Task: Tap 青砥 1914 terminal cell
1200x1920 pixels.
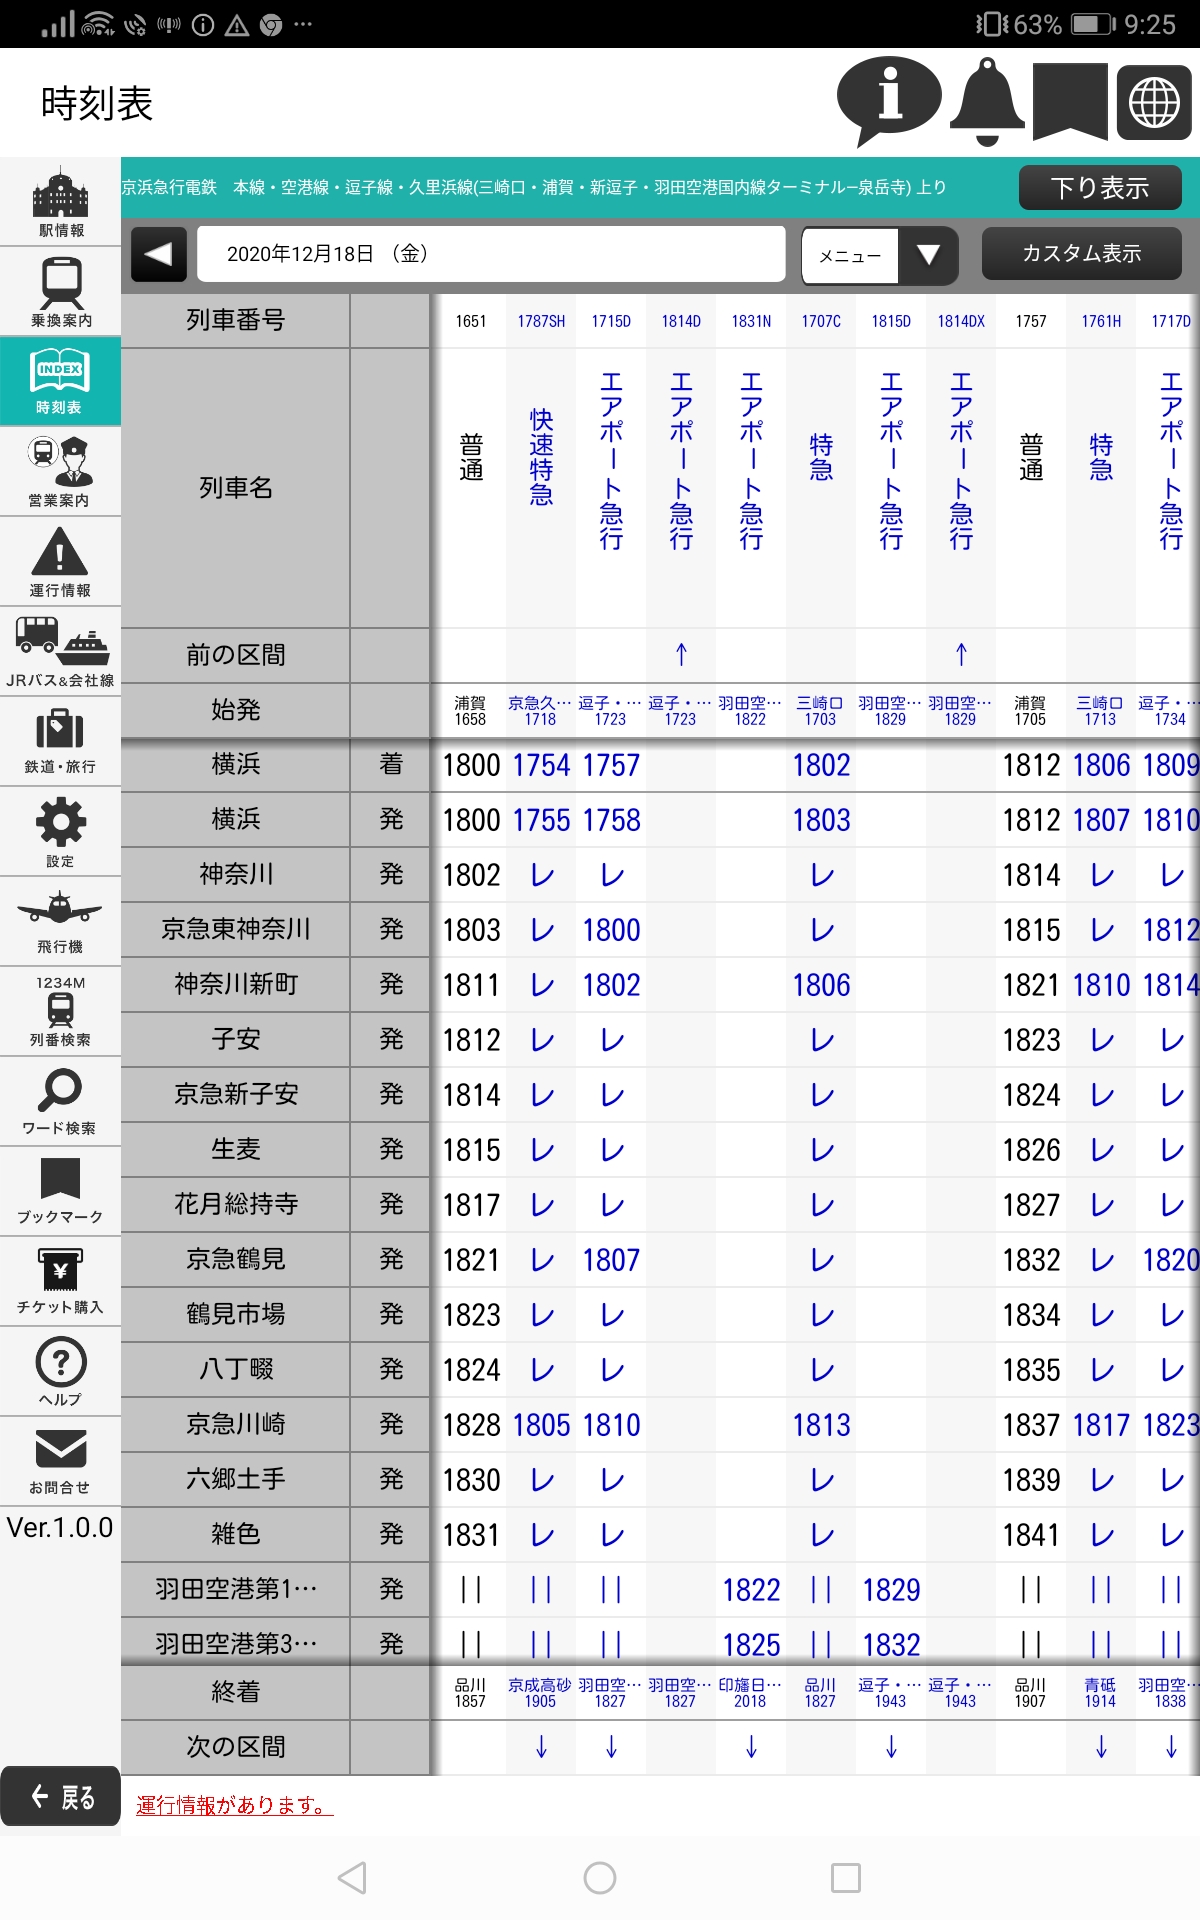Action: coord(1100,1693)
